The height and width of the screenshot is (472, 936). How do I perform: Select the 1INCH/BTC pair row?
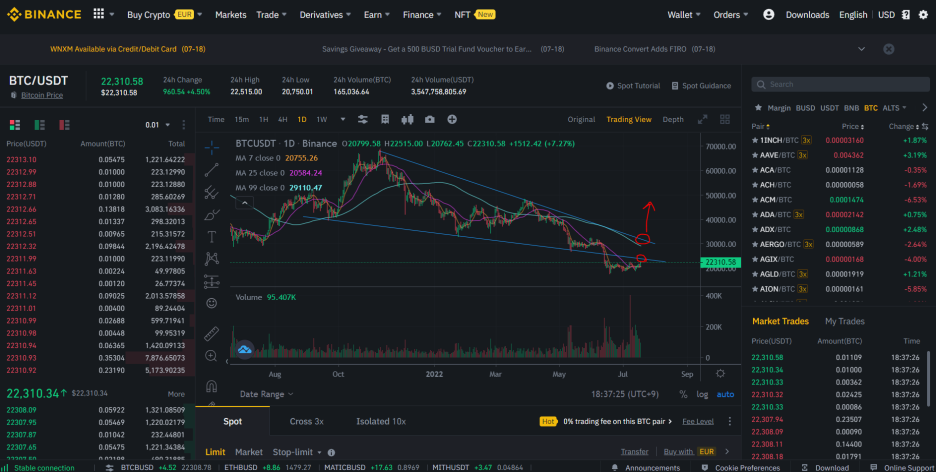pos(840,140)
